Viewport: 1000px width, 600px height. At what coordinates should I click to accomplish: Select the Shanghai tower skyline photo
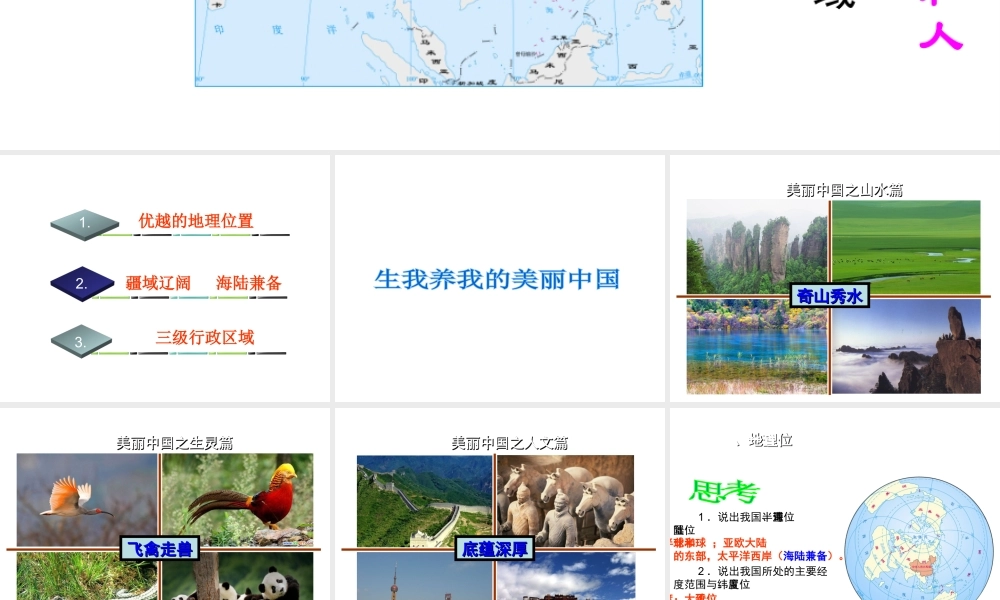(424, 576)
